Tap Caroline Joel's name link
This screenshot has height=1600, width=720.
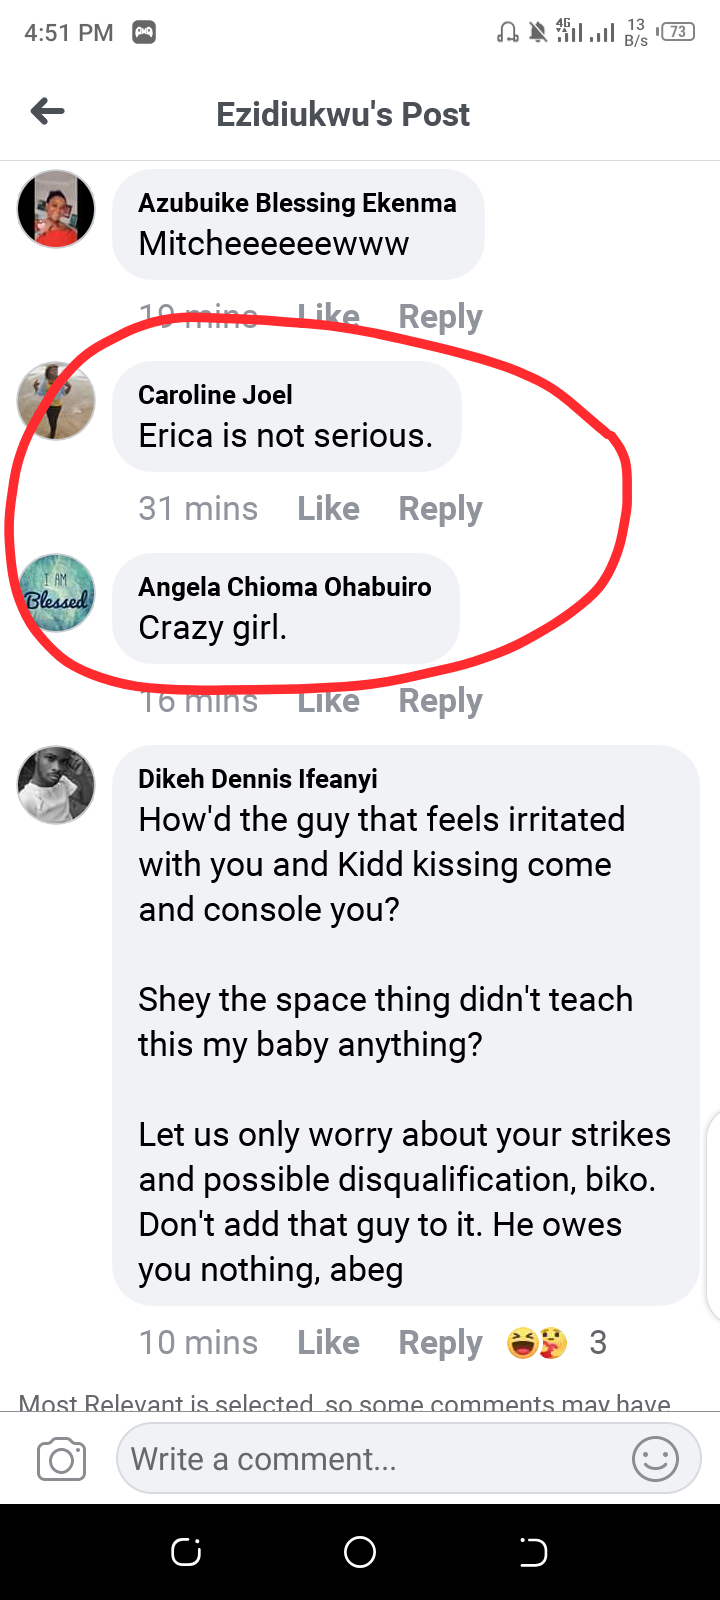(215, 395)
